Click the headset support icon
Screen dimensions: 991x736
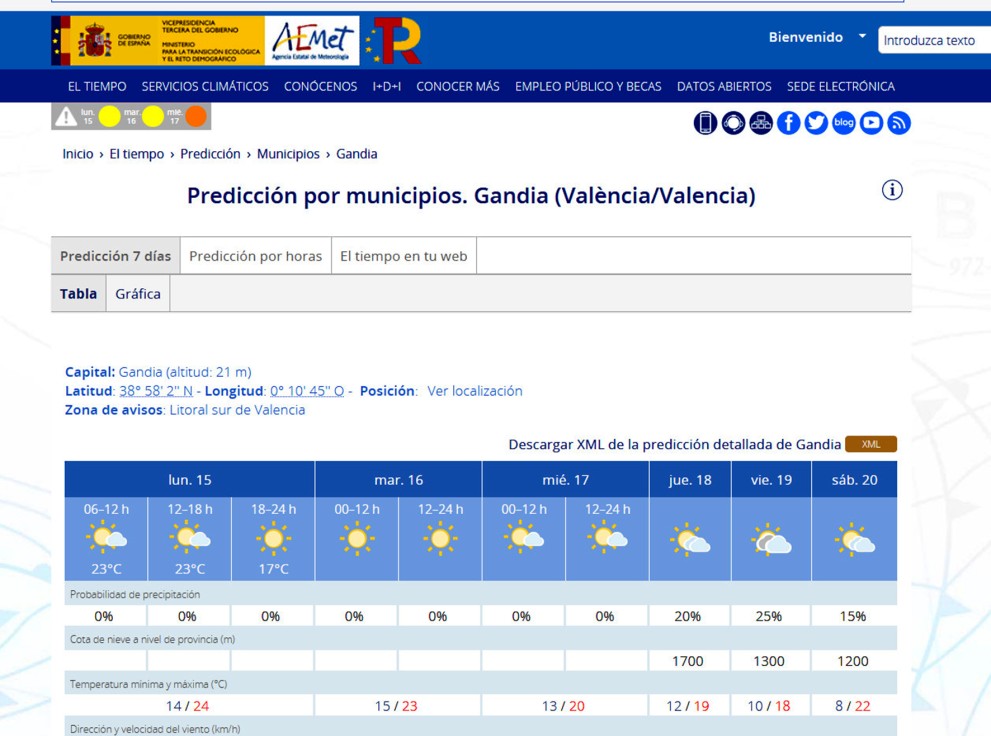point(733,123)
